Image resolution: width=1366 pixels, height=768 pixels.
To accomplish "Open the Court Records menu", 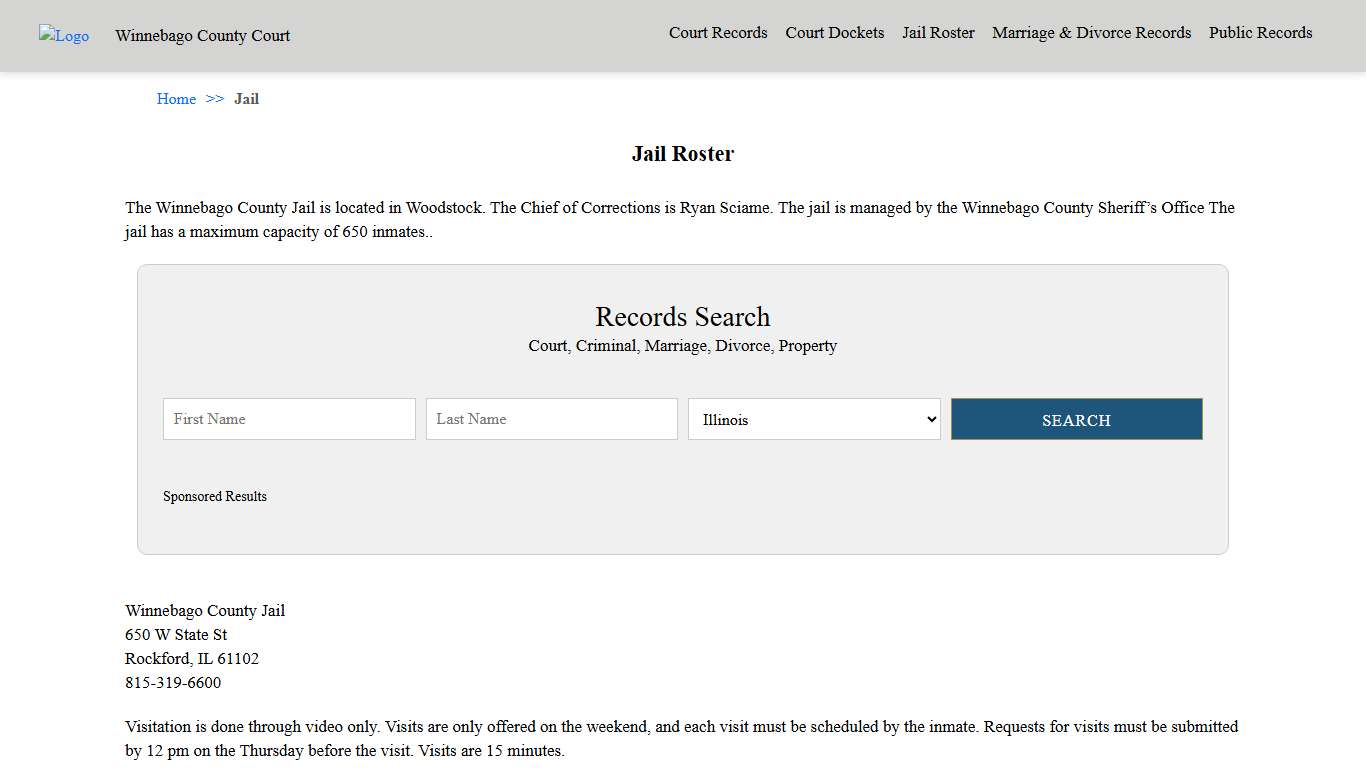I will coord(718,32).
